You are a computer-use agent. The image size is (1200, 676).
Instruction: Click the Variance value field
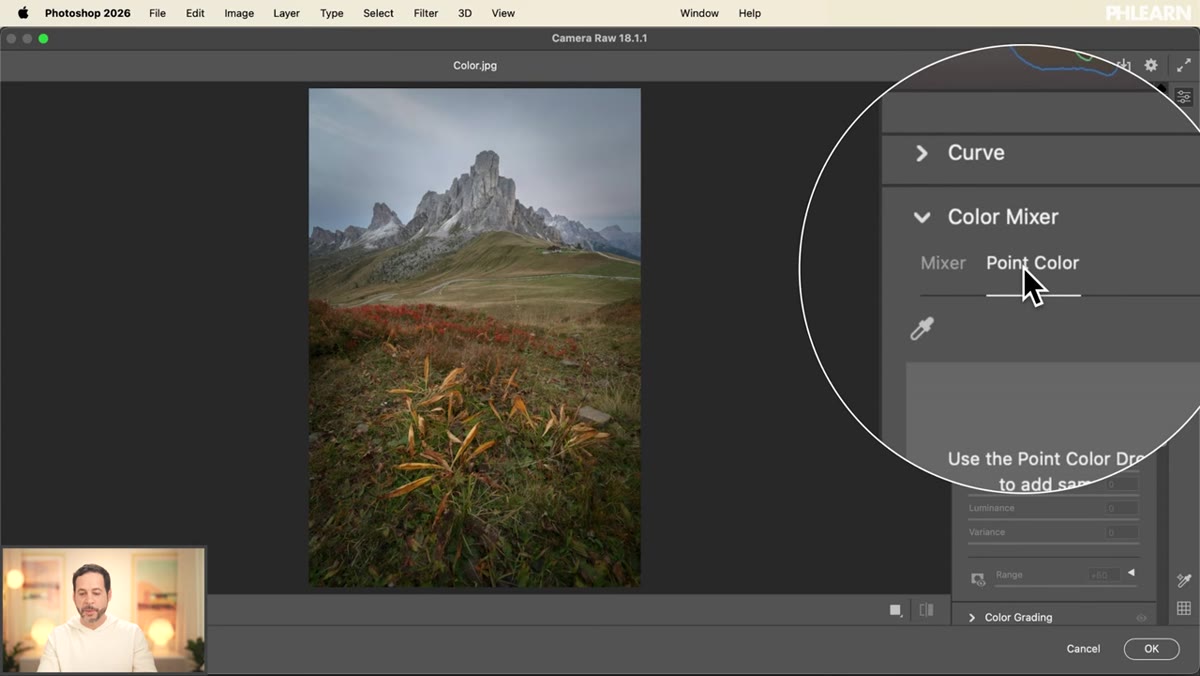[1121, 532]
